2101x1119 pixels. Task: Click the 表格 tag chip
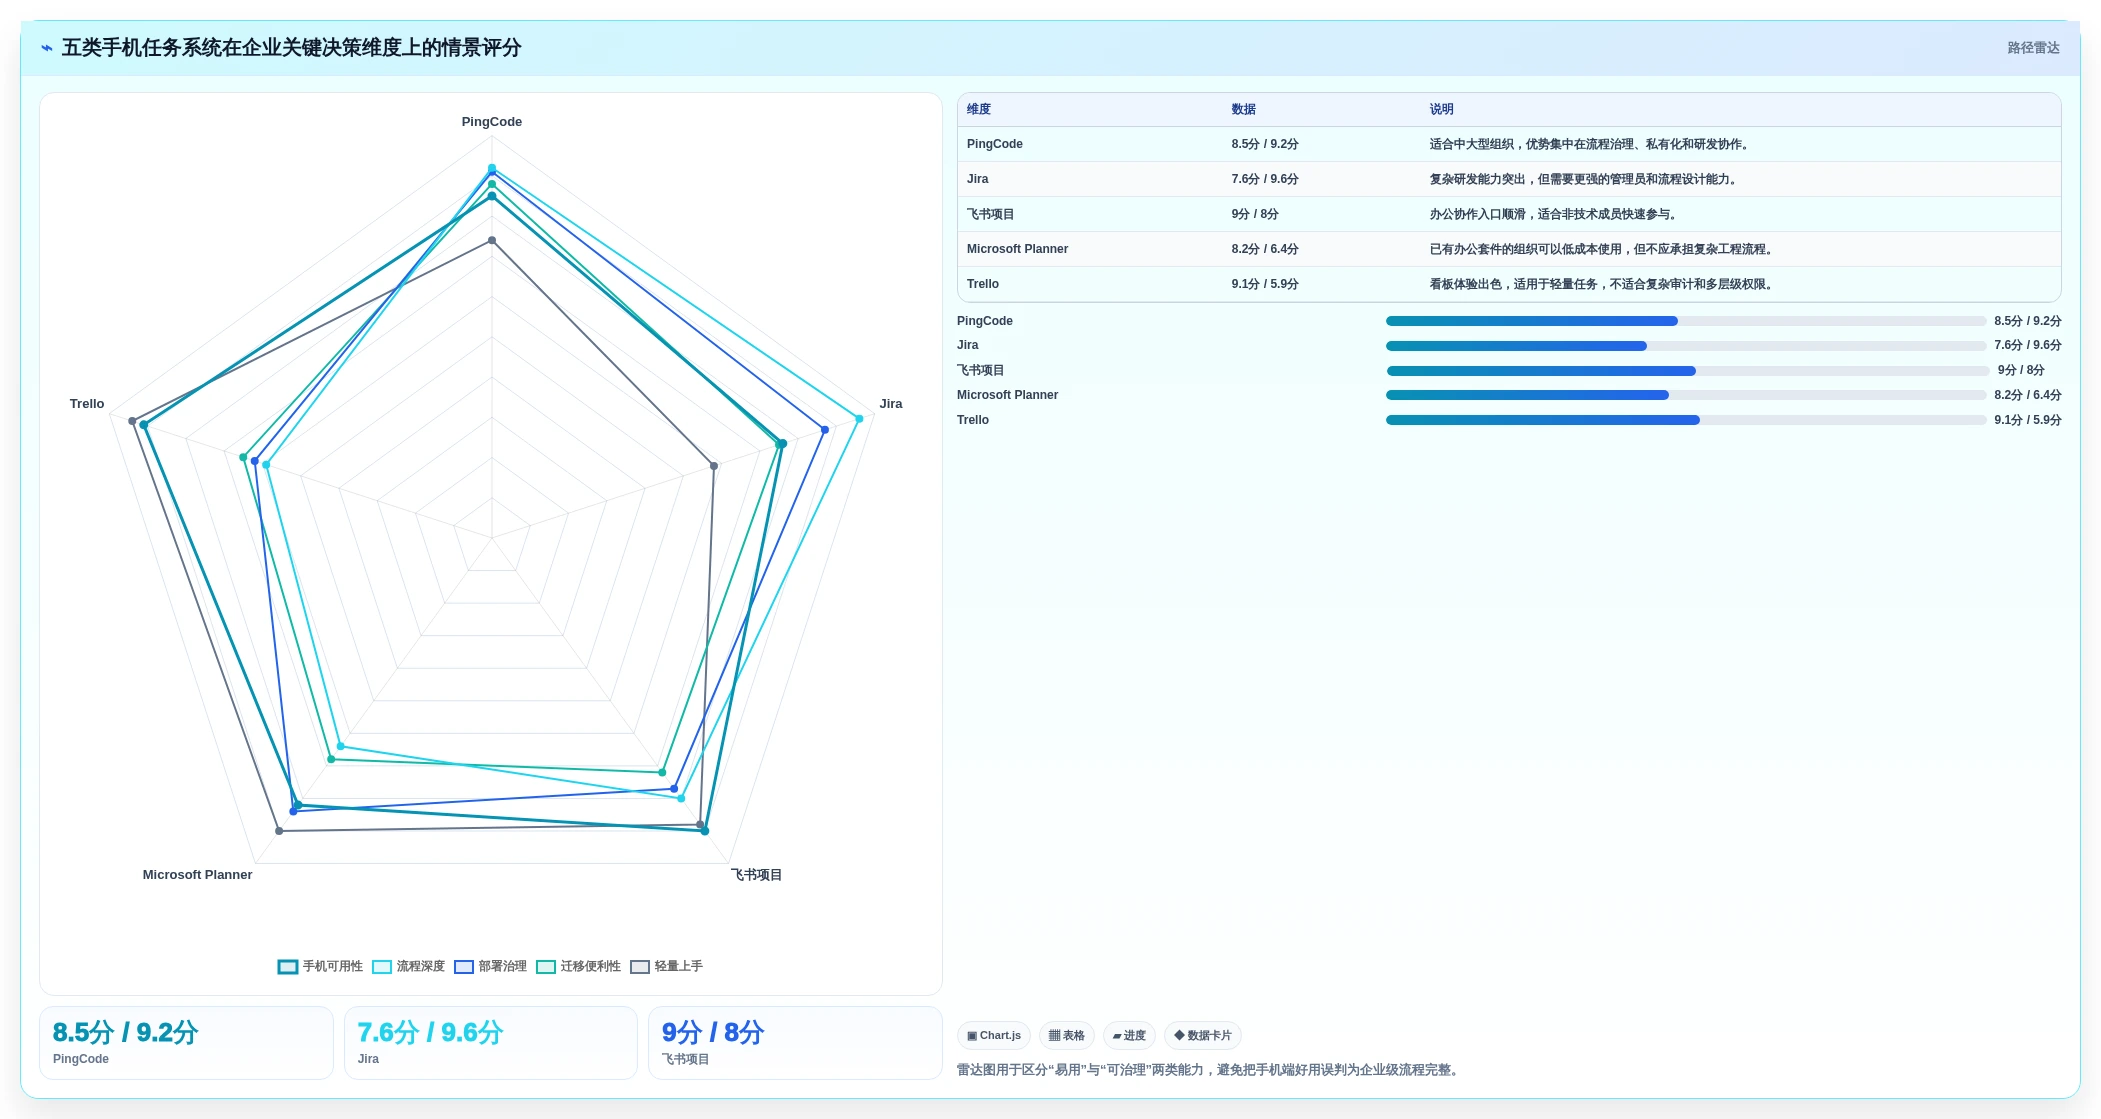(x=1067, y=1035)
